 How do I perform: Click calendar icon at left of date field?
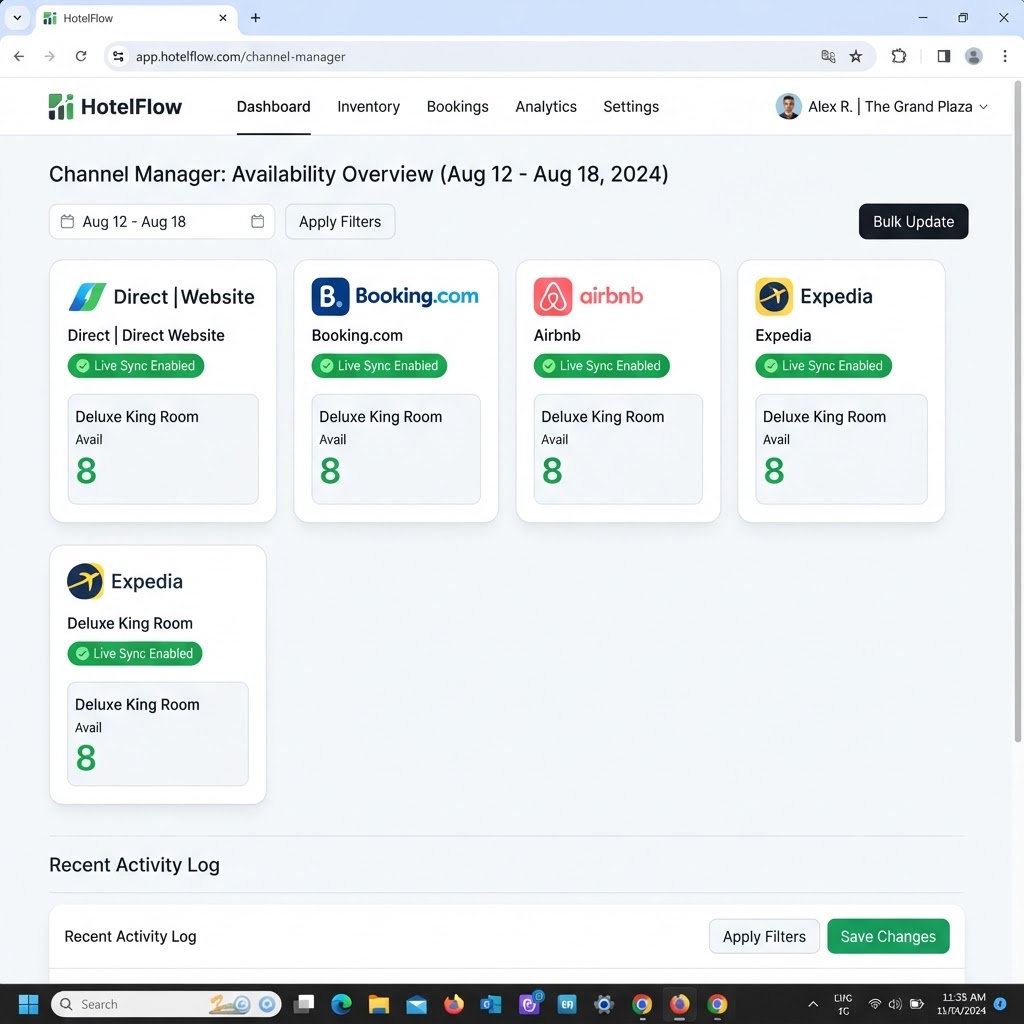pyautogui.click(x=67, y=221)
